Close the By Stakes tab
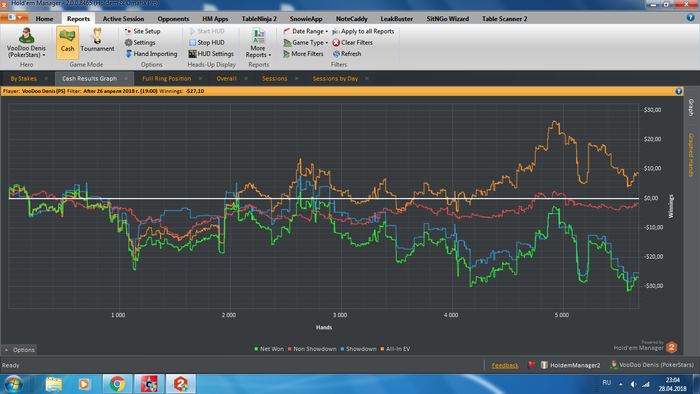 [x=46, y=79]
